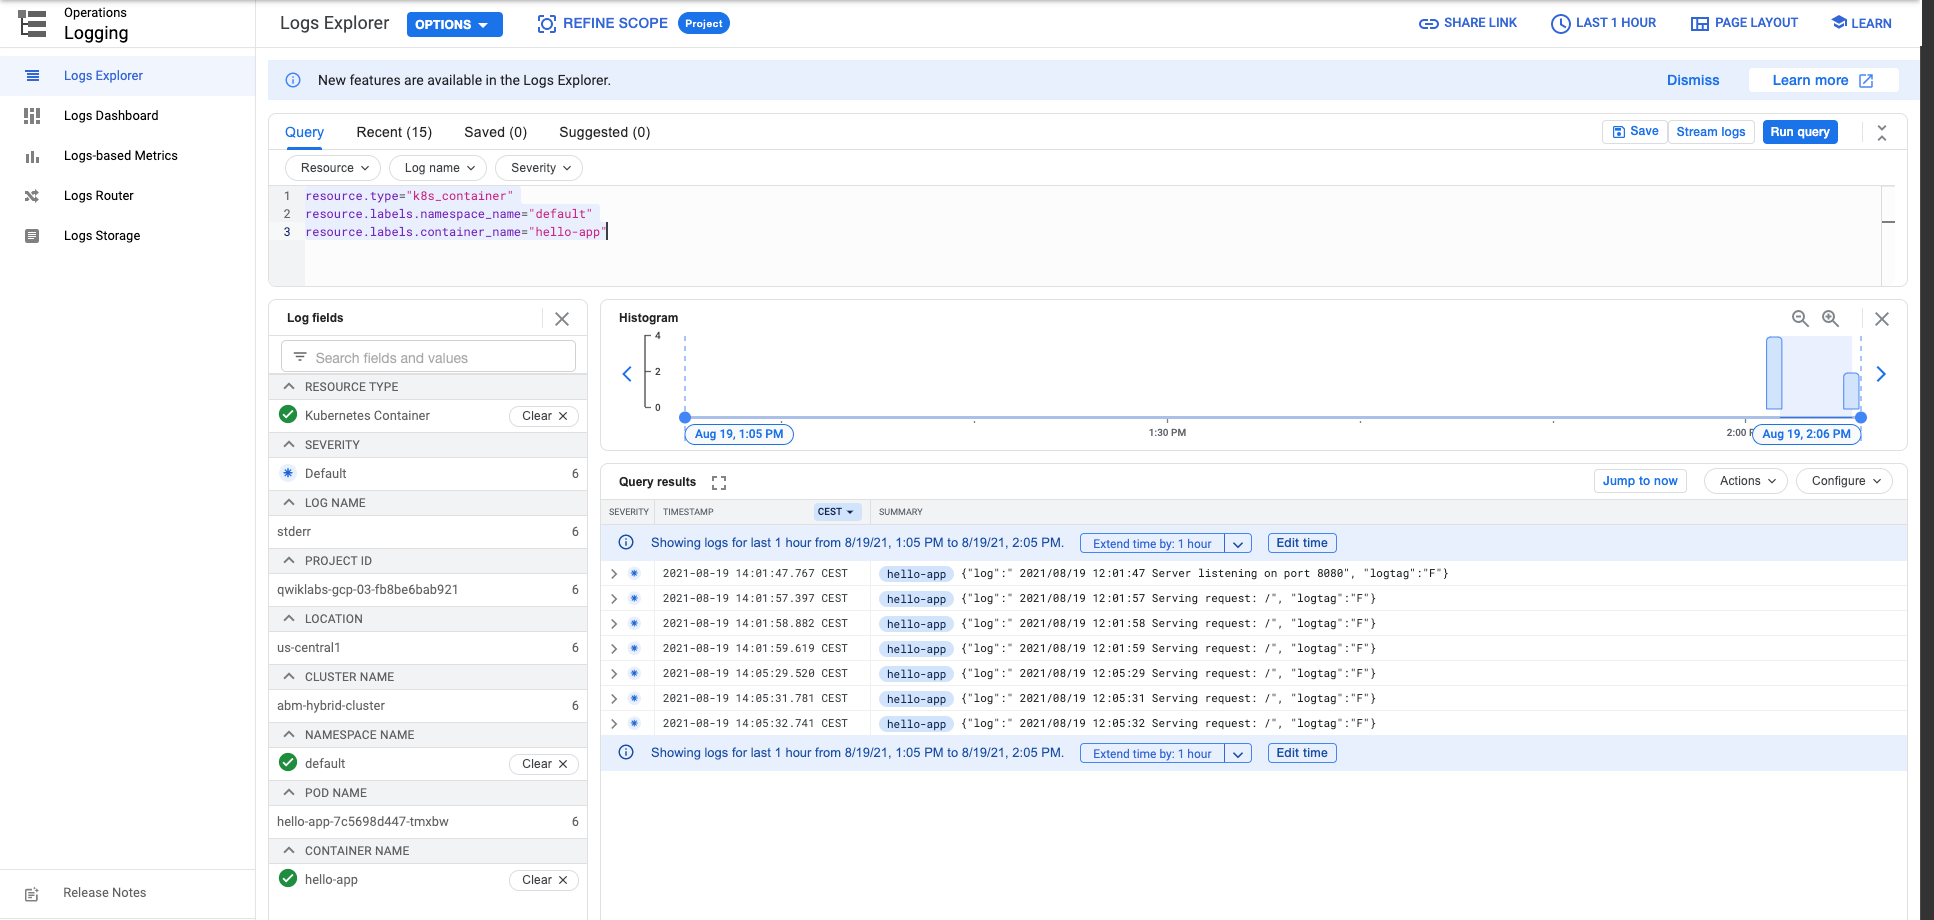
Task: Open the Logs Router sidebar icon
Action: [32, 196]
